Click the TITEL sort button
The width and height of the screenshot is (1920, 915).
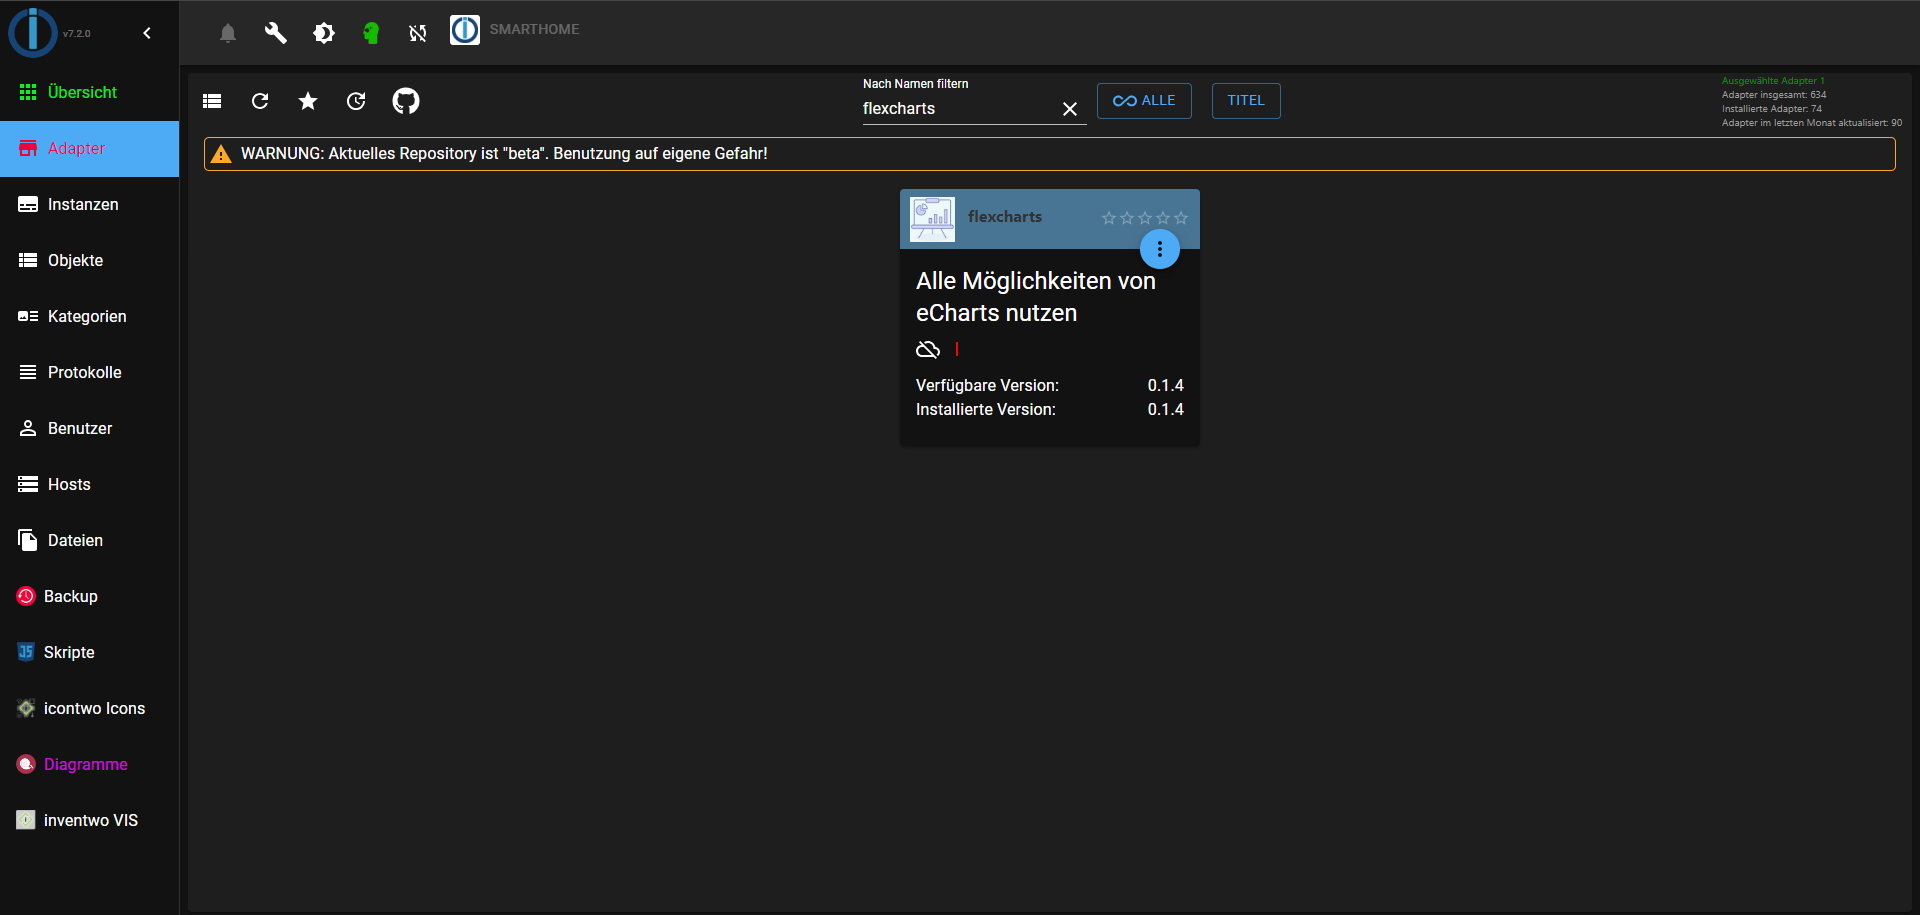click(x=1246, y=101)
